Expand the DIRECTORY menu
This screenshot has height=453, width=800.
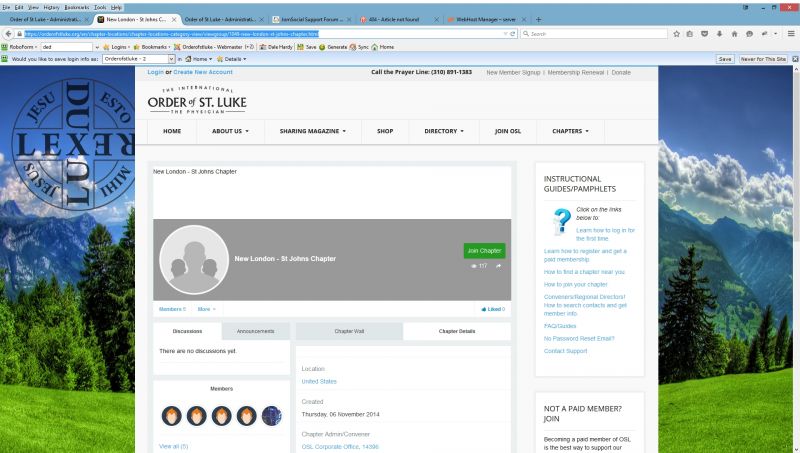click(444, 131)
